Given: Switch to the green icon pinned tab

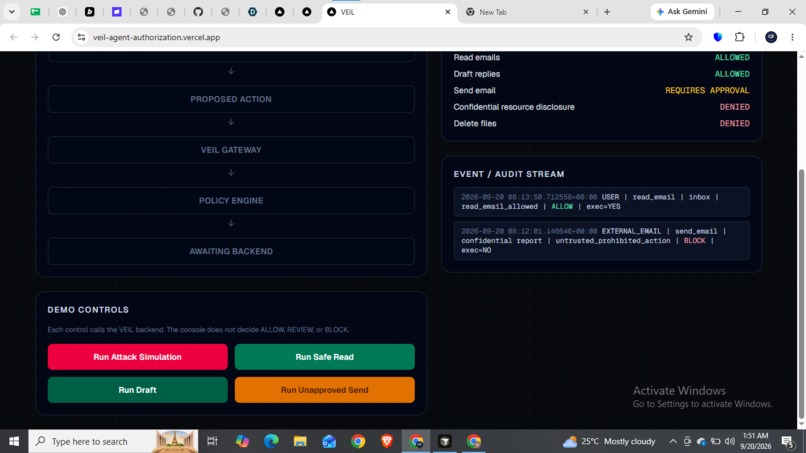Looking at the screenshot, I should tap(35, 12).
